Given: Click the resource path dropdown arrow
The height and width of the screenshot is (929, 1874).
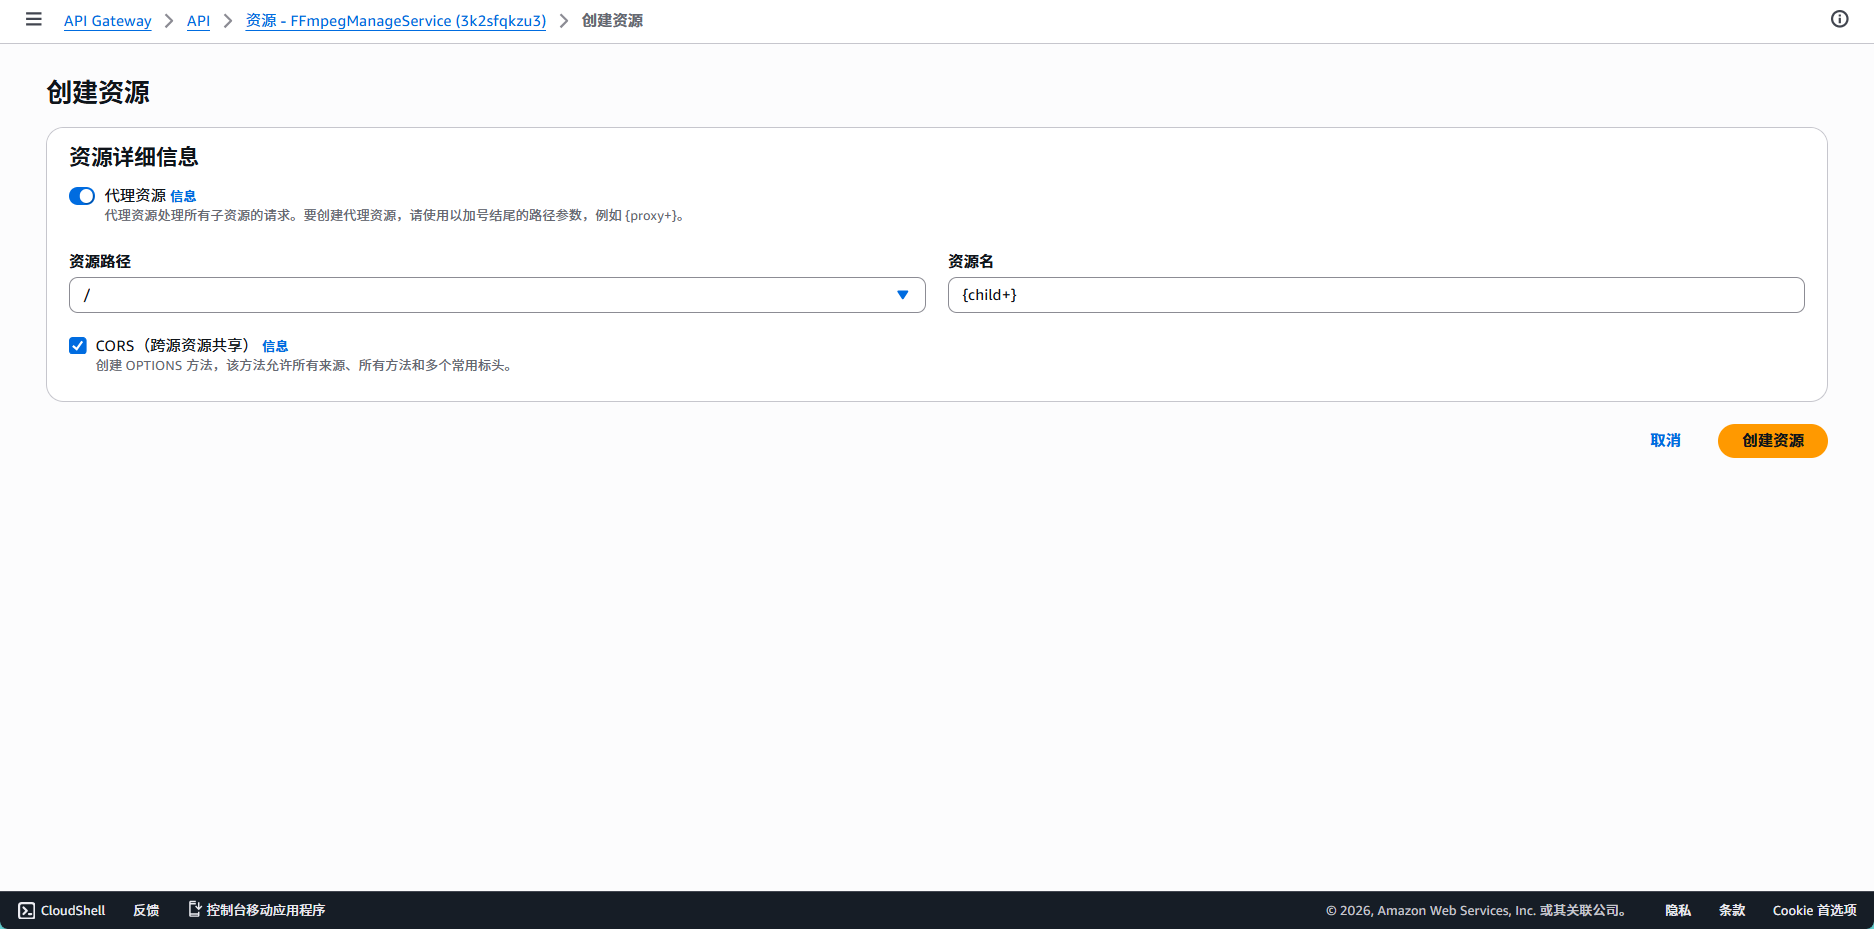Looking at the screenshot, I should (x=902, y=295).
